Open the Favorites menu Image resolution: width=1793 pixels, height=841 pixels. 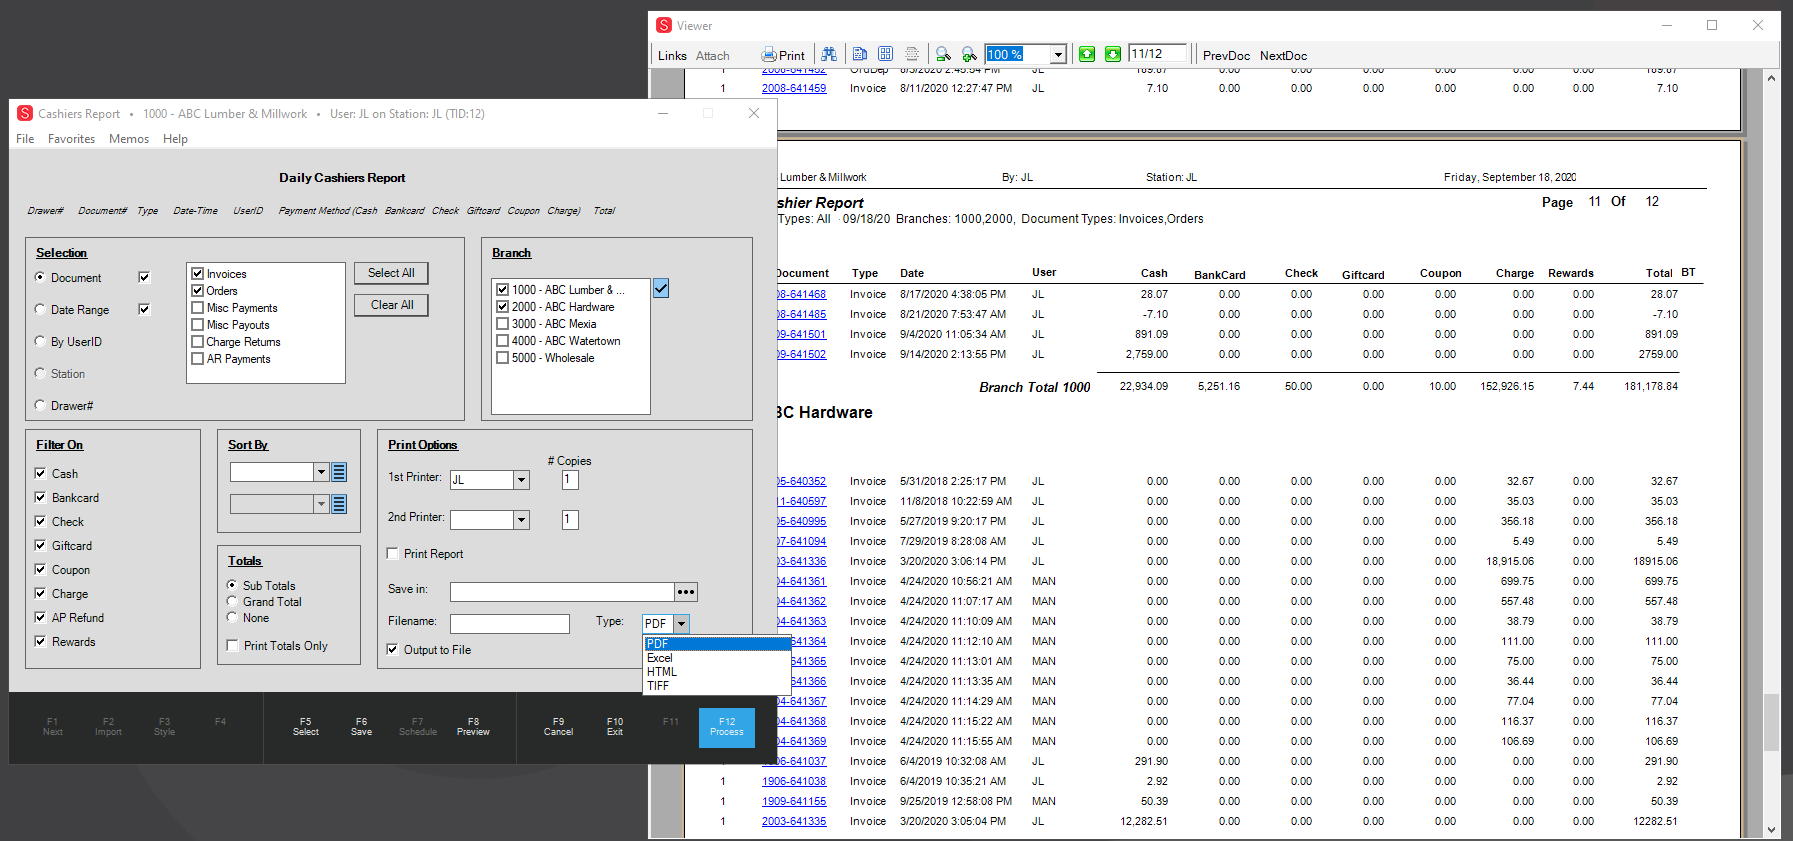[71, 139]
